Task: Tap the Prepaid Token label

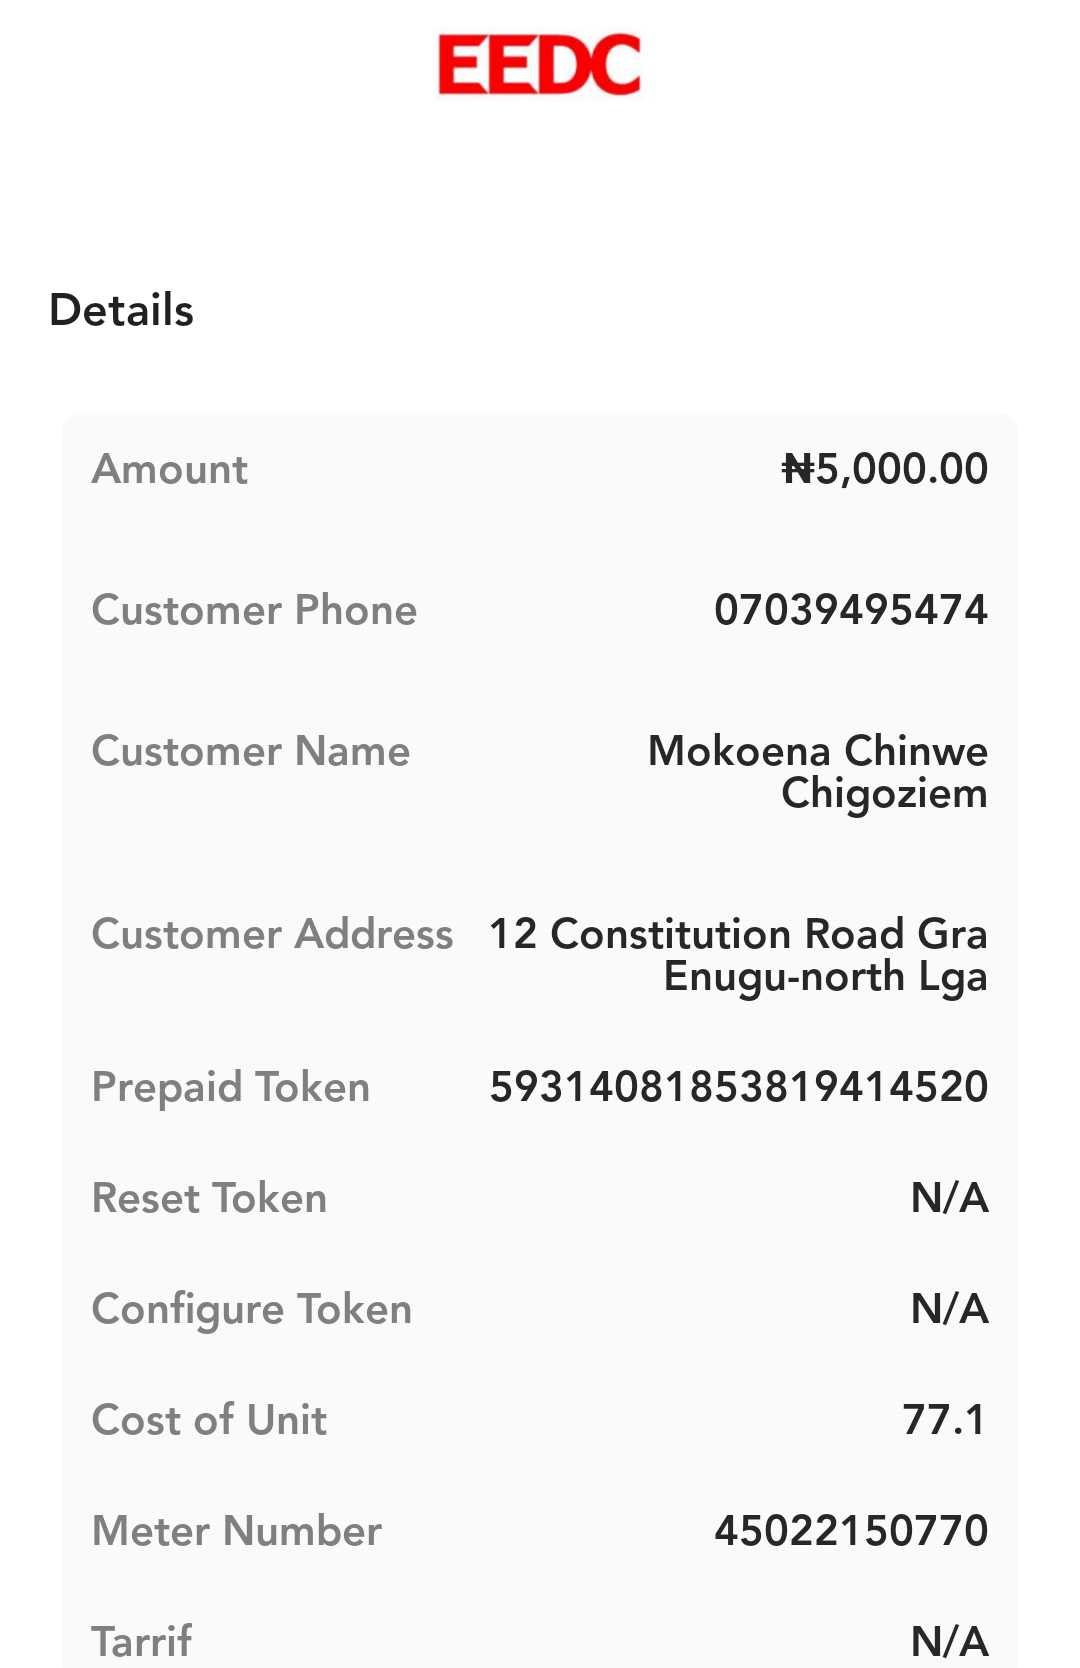Action: click(x=231, y=1087)
